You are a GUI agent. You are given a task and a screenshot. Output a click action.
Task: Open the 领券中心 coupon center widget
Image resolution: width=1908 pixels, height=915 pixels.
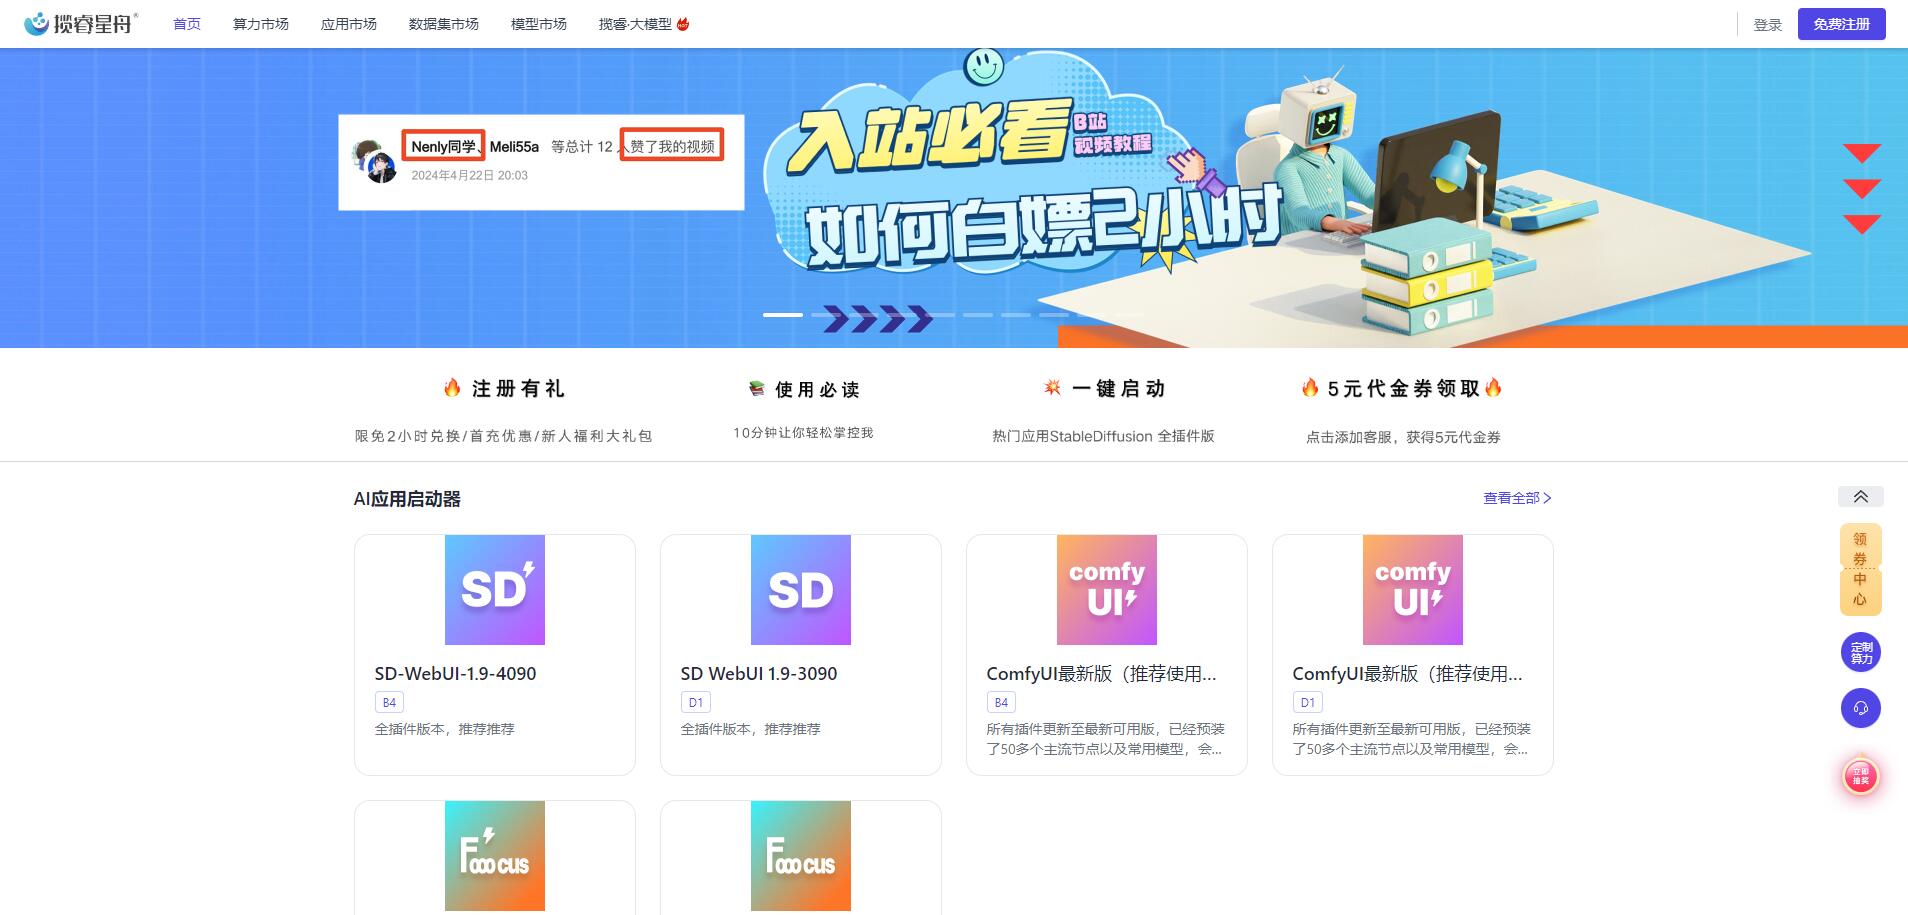[1860, 569]
